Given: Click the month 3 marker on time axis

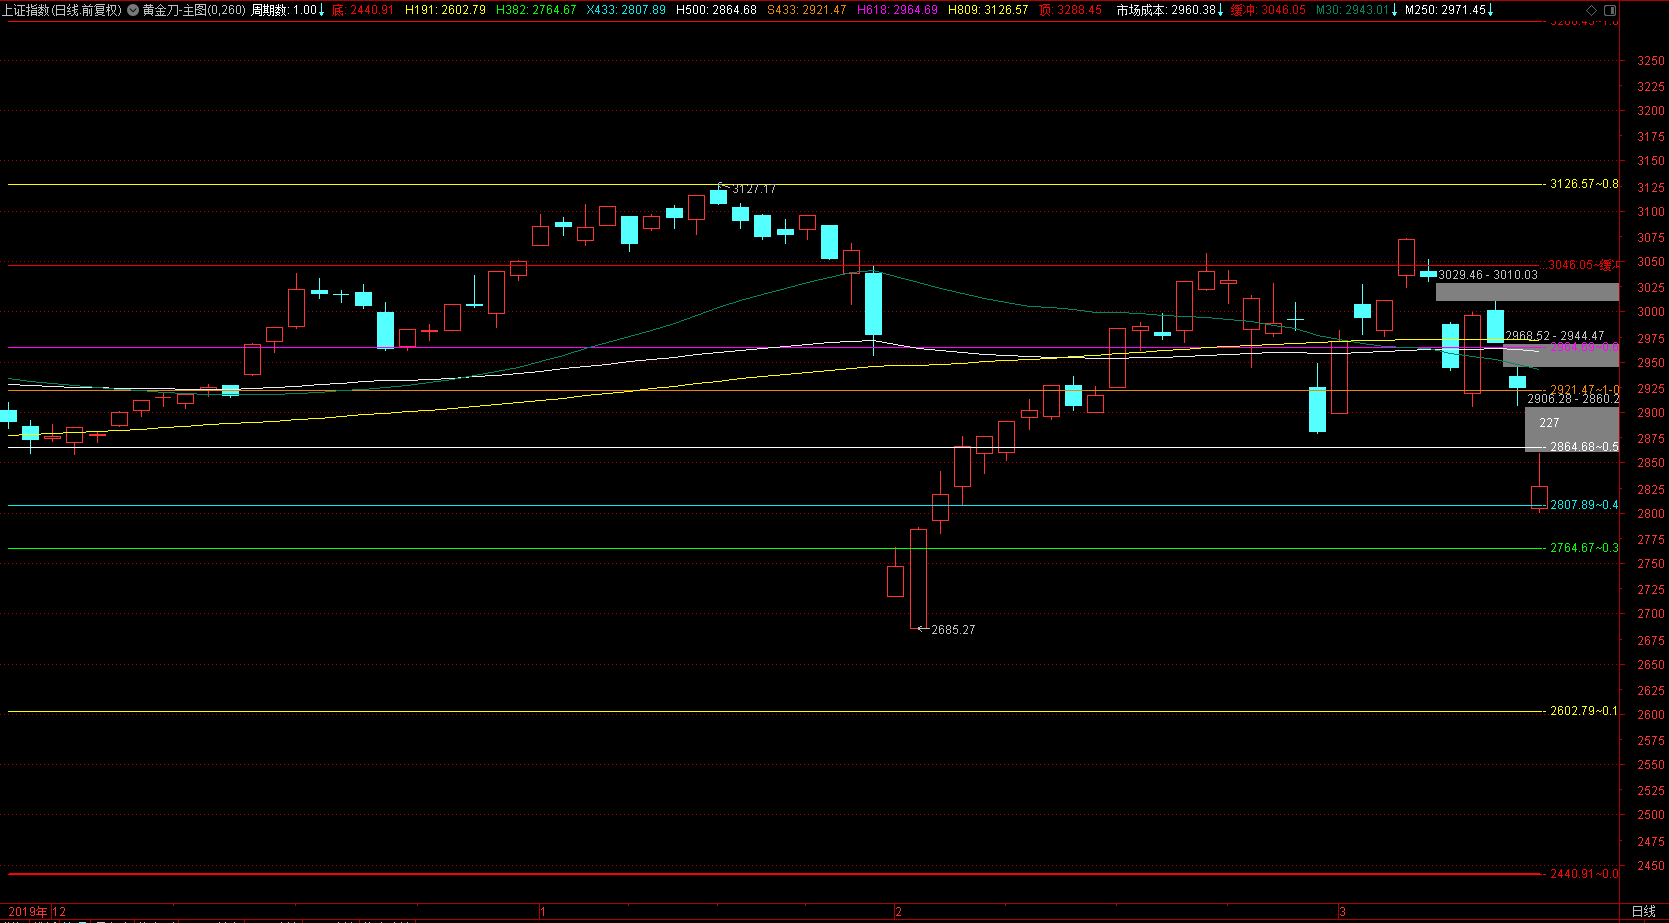Looking at the screenshot, I should (x=1342, y=912).
